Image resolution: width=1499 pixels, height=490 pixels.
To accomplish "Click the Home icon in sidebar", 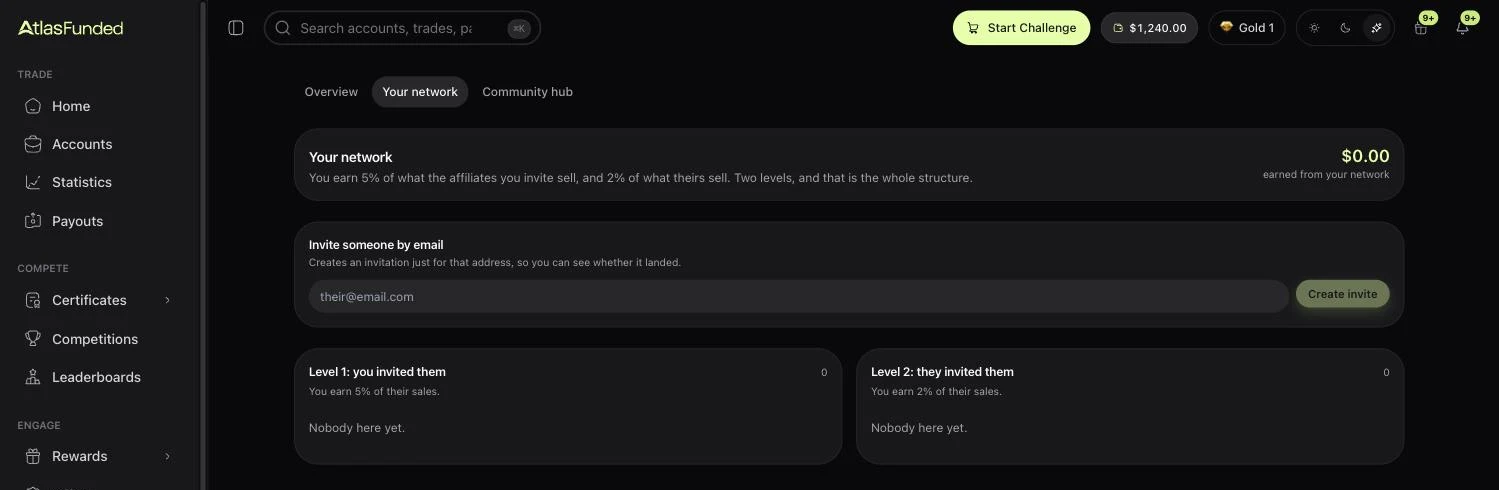I will tap(33, 106).
